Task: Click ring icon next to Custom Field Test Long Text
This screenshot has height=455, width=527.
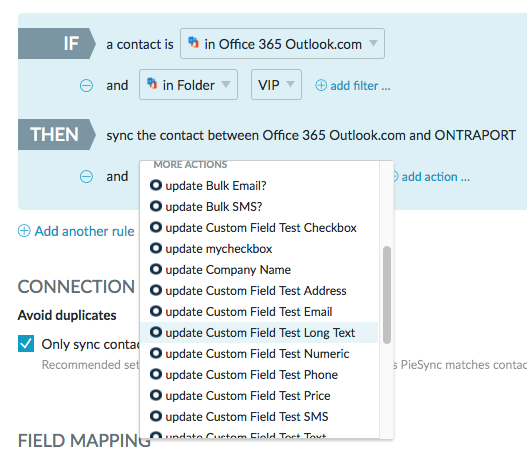Action: (x=156, y=332)
